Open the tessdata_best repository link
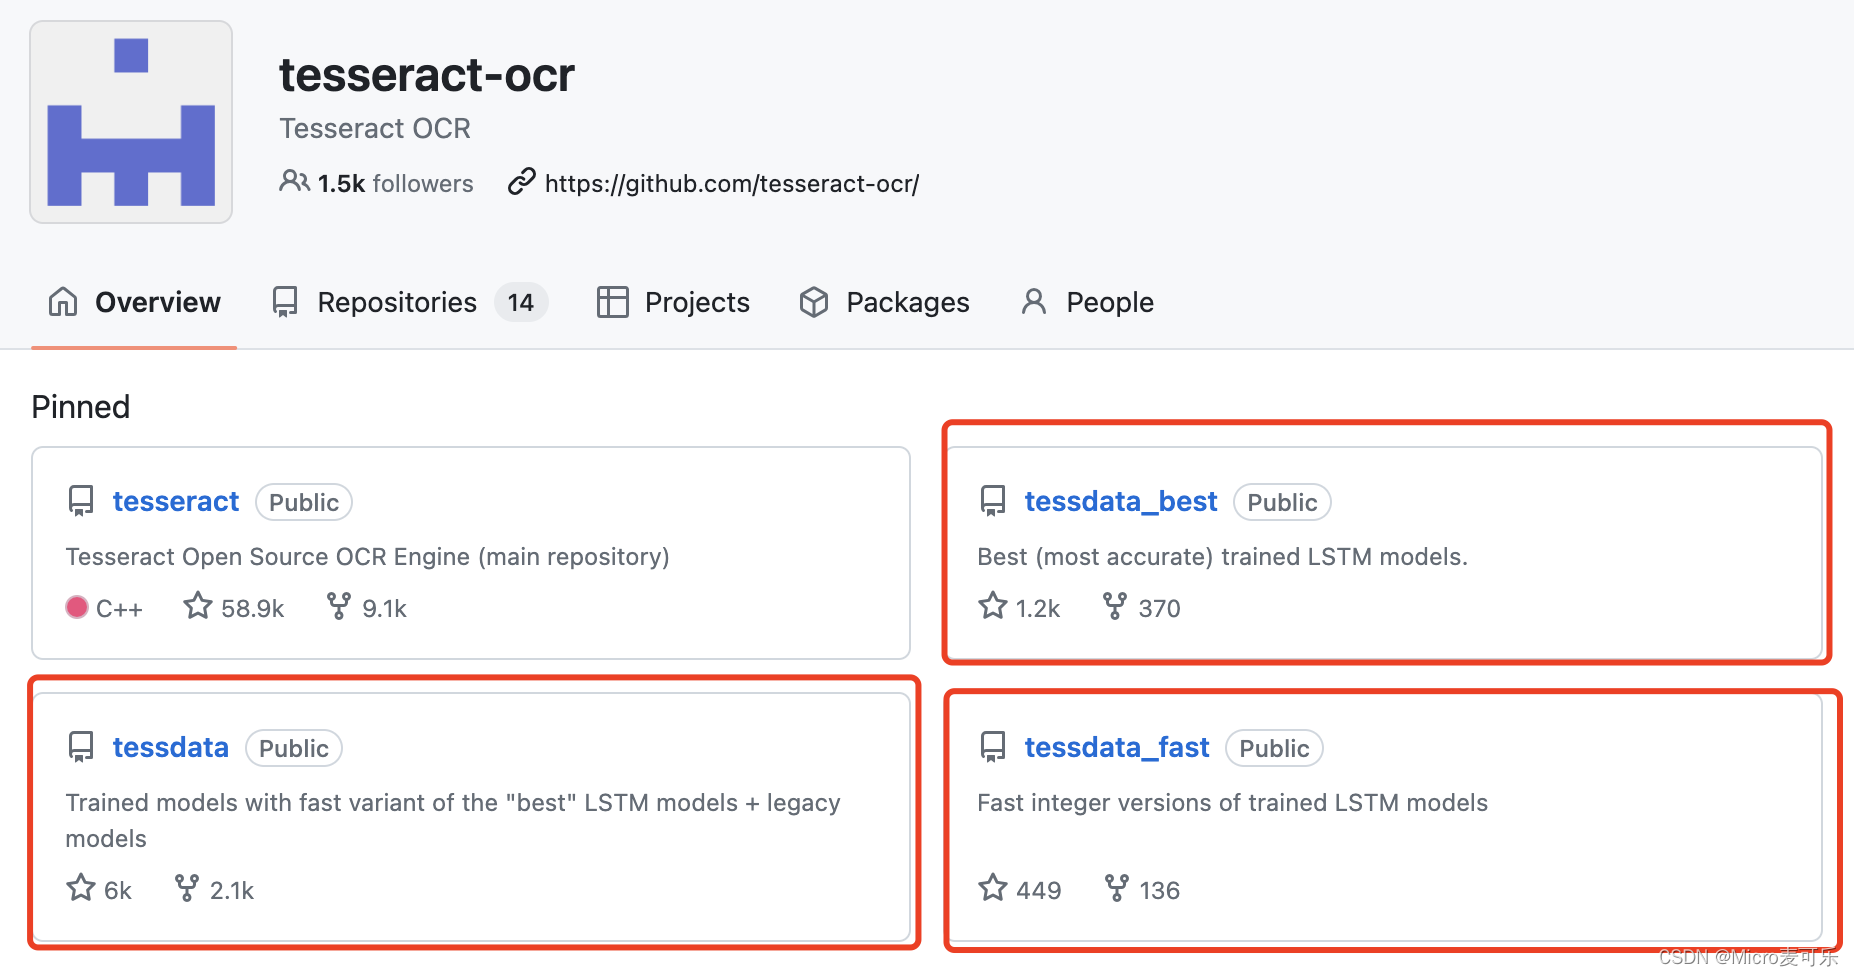Screen dimensions: 1854x976 point(1121,501)
